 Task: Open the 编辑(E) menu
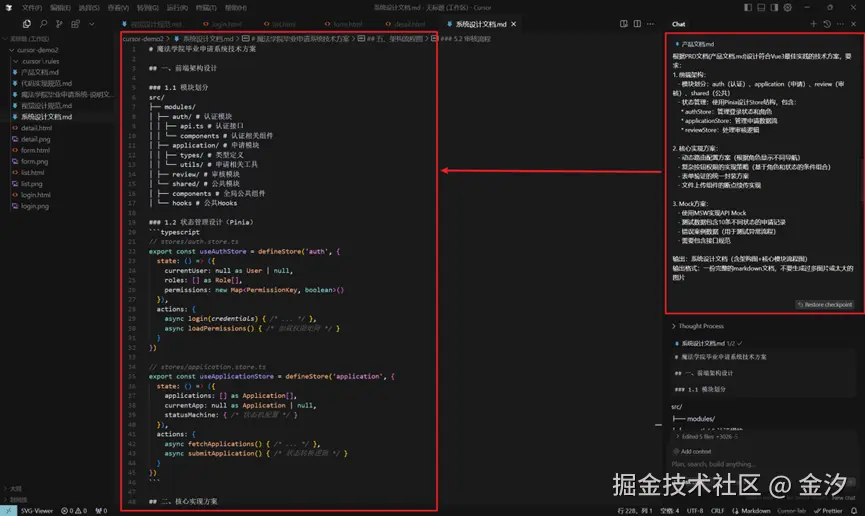[x=60, y=8]
